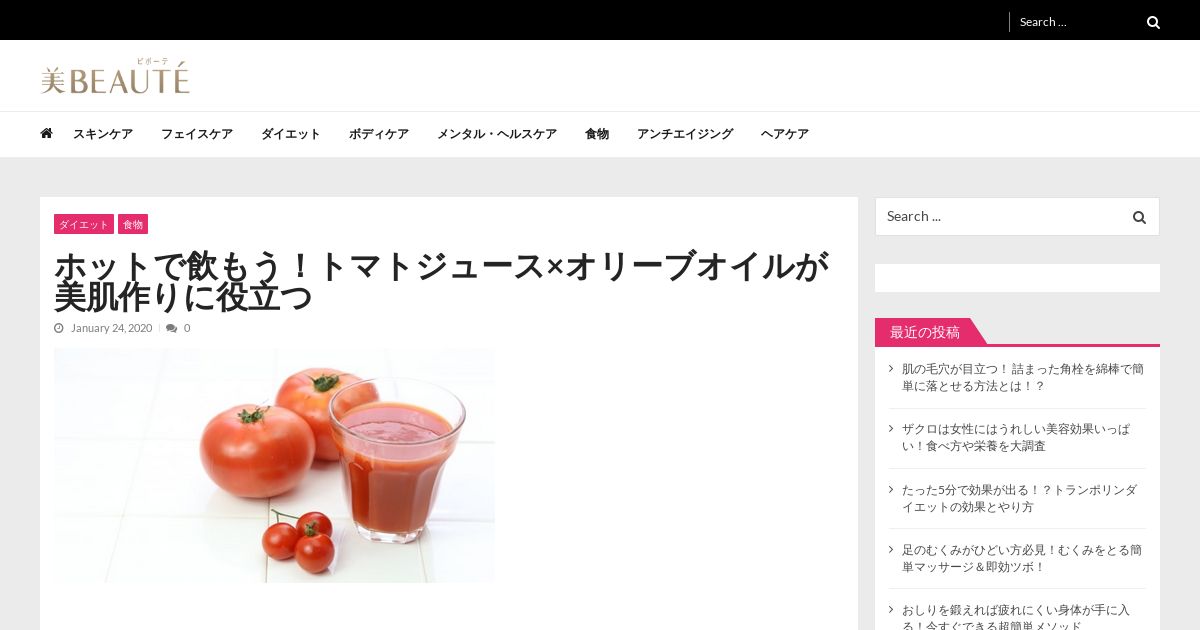This screenshot has width=1200, height=630.
Task: Click the comments bubble icon under title
Action: [172, 328]
